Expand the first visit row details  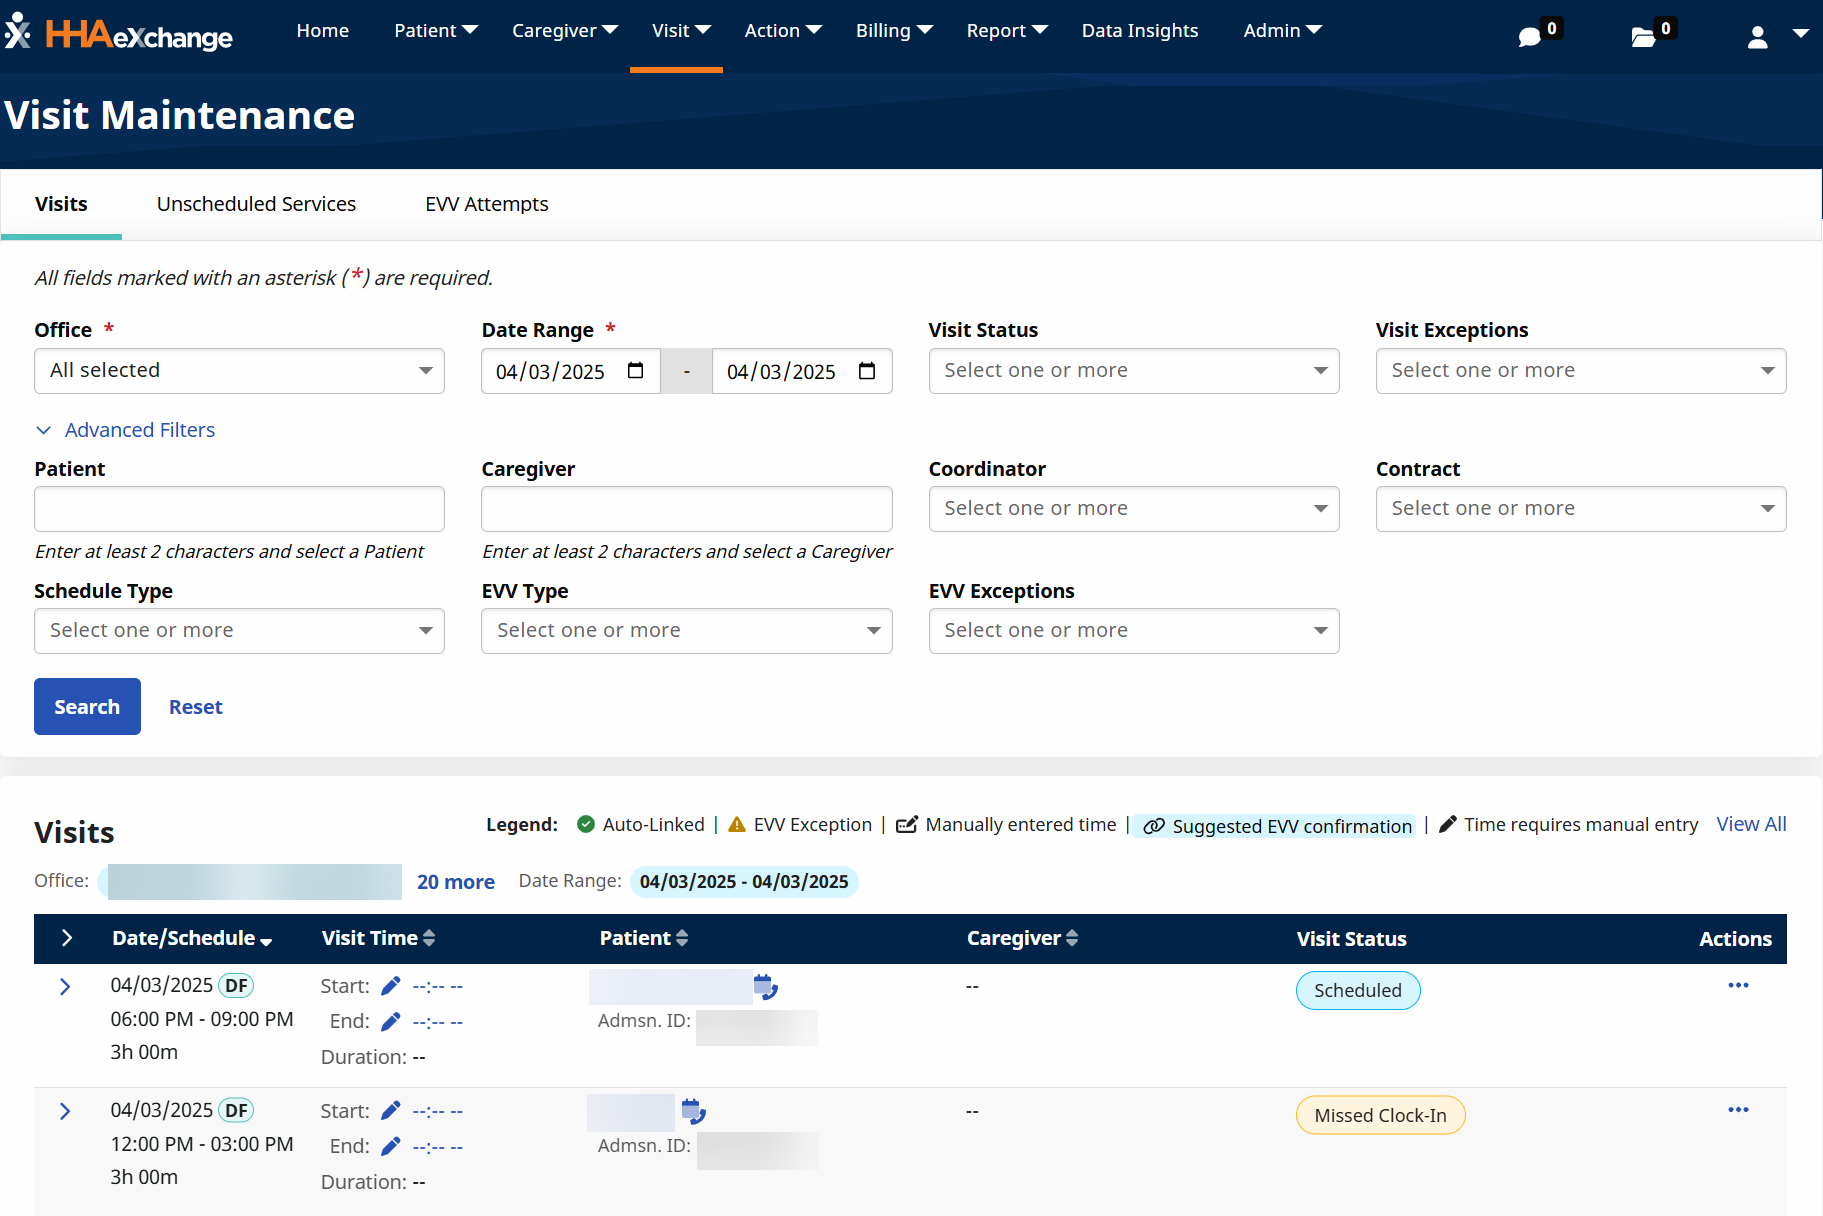tap(65, 986)
